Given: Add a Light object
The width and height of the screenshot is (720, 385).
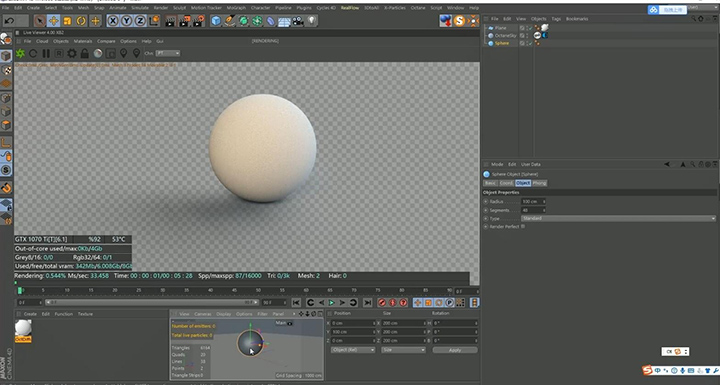Looking at the screenshot, I should click(x=312, y=21).
